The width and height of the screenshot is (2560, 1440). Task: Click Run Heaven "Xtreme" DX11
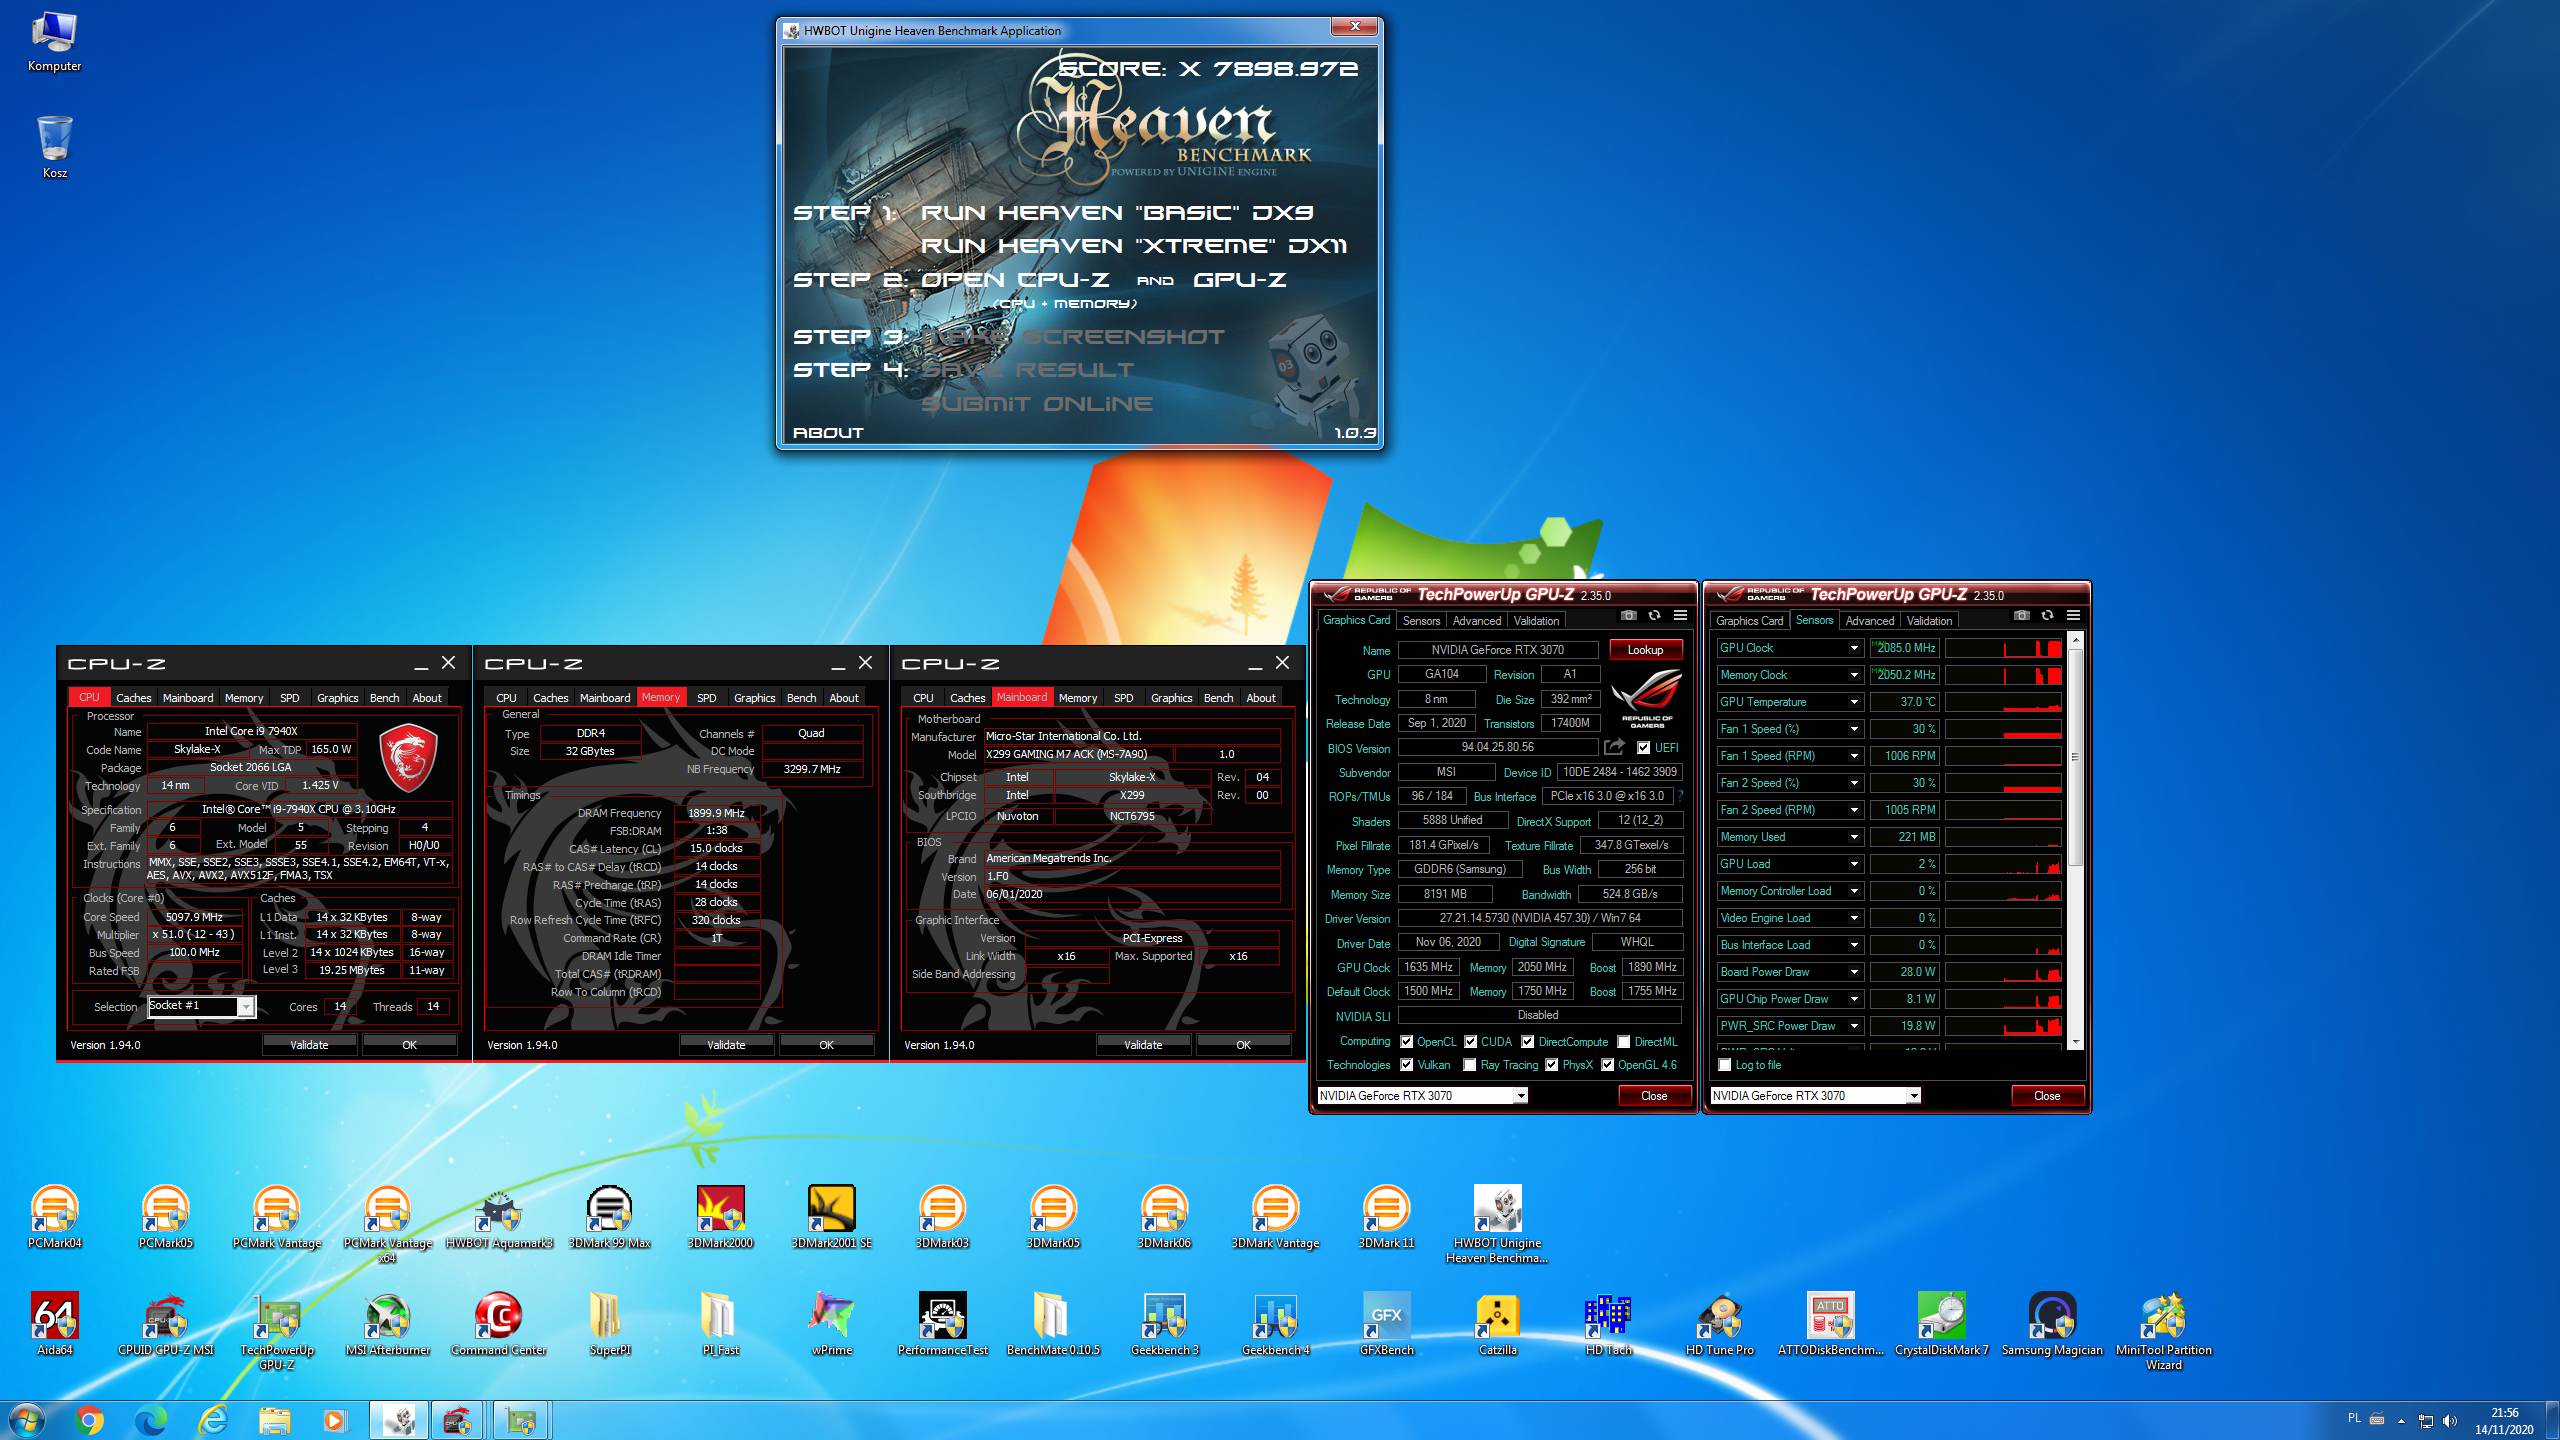[x=1133, y=246]
